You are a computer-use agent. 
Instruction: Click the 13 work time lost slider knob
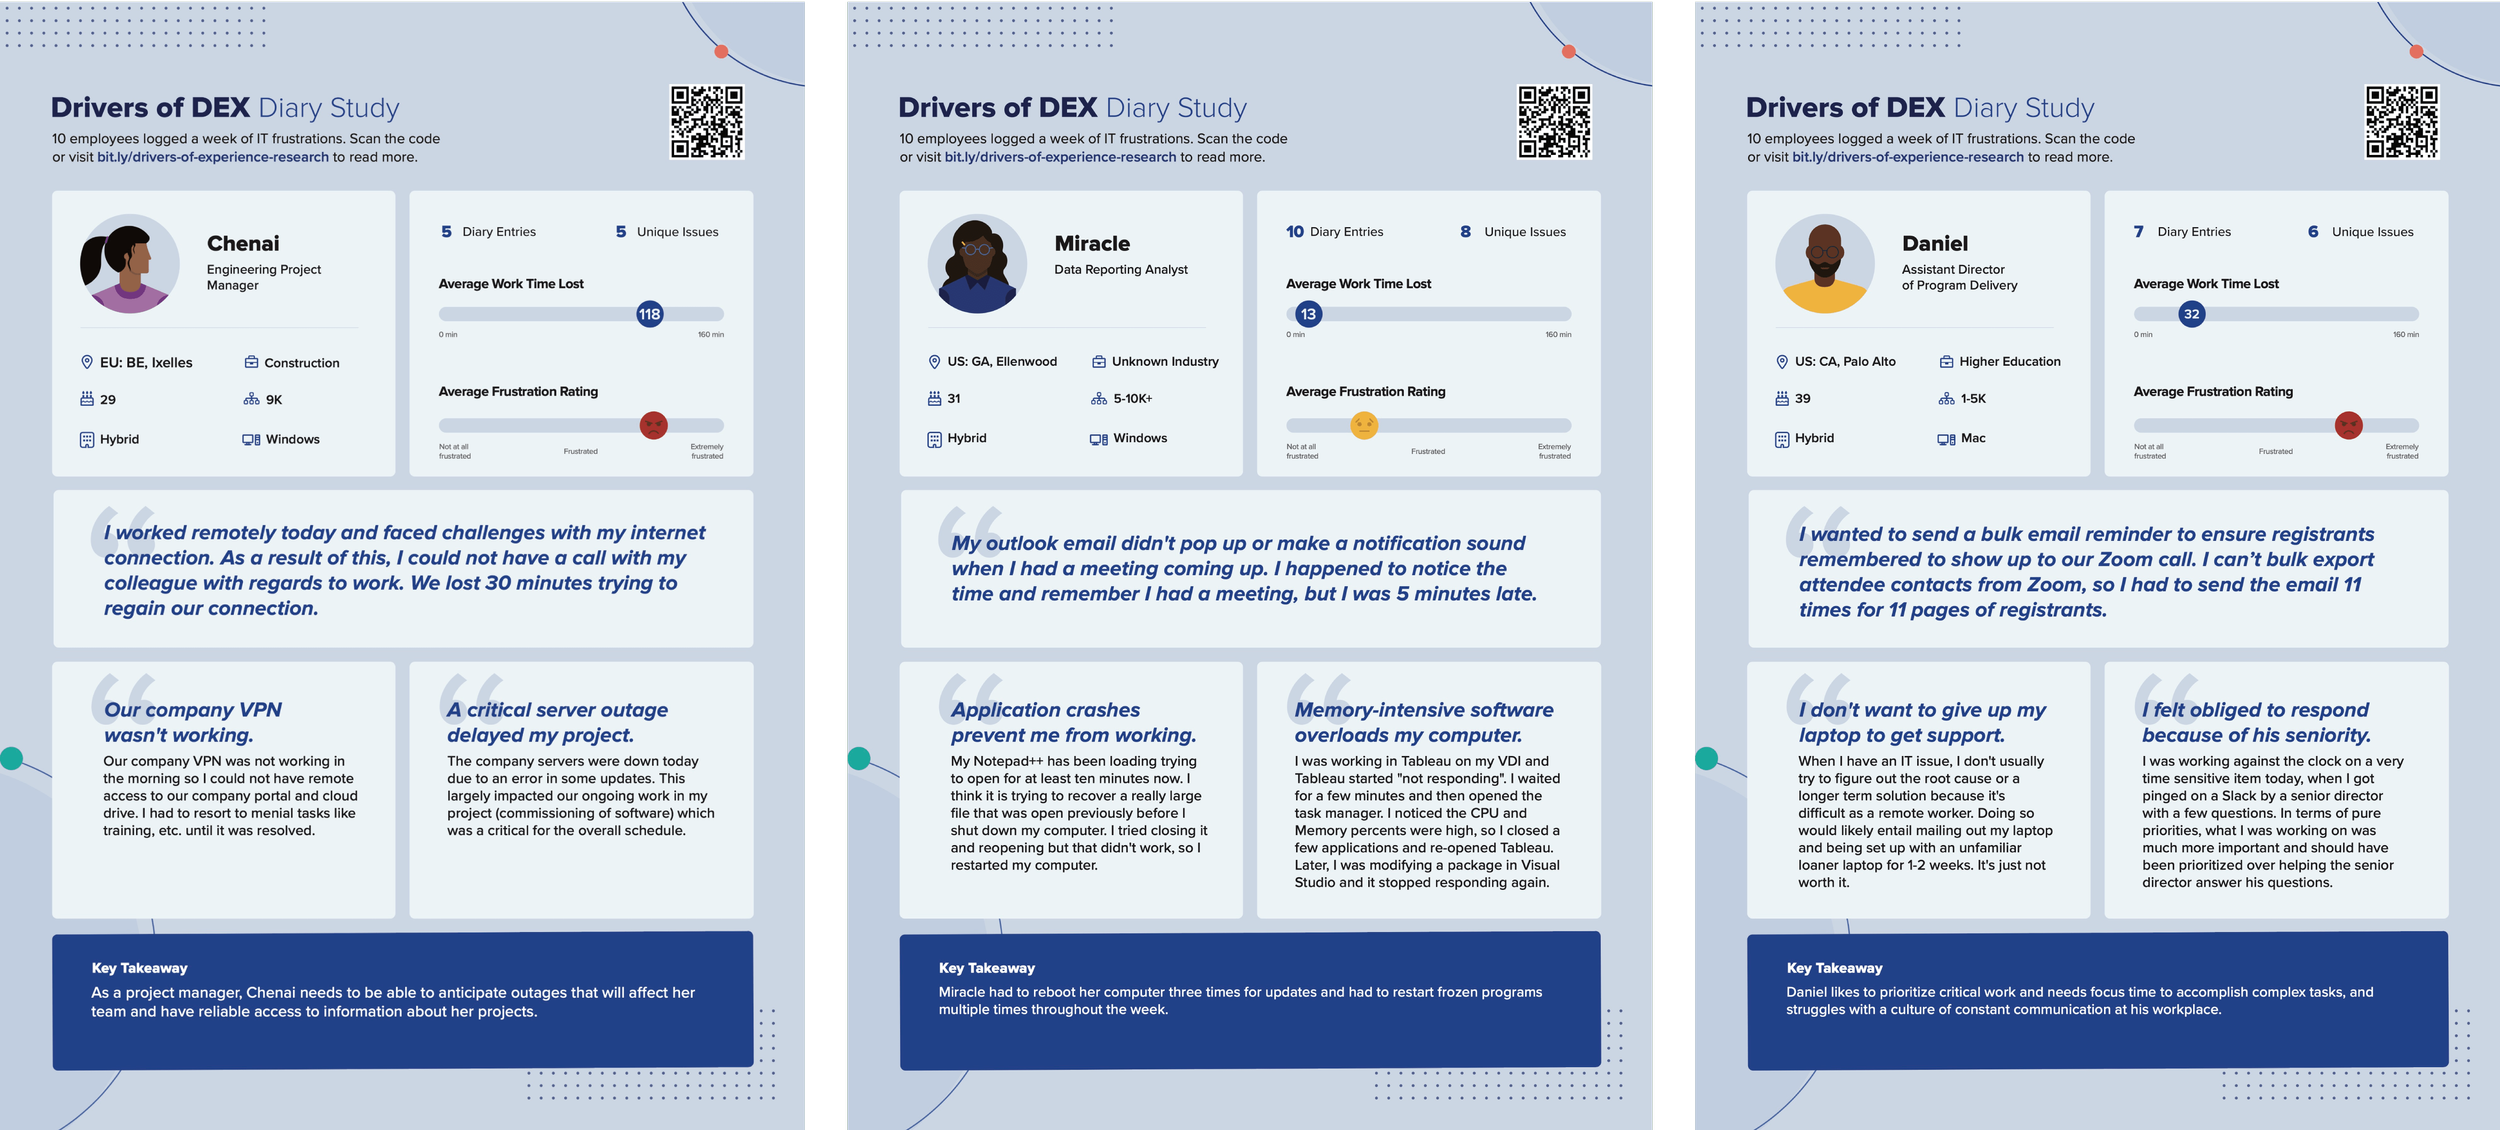1308,314
